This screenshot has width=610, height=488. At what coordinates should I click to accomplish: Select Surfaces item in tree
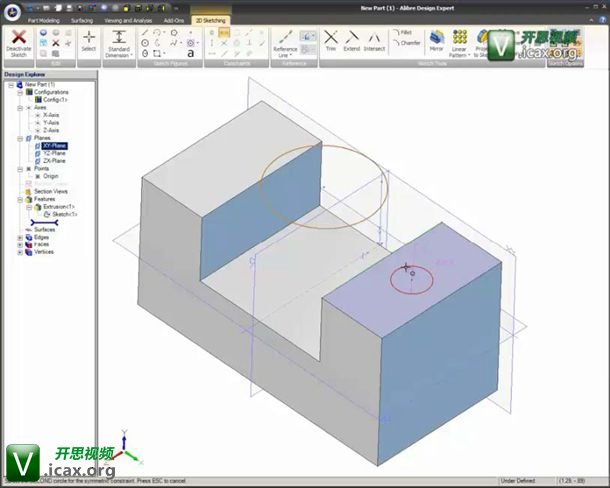[x=44, y=230]
